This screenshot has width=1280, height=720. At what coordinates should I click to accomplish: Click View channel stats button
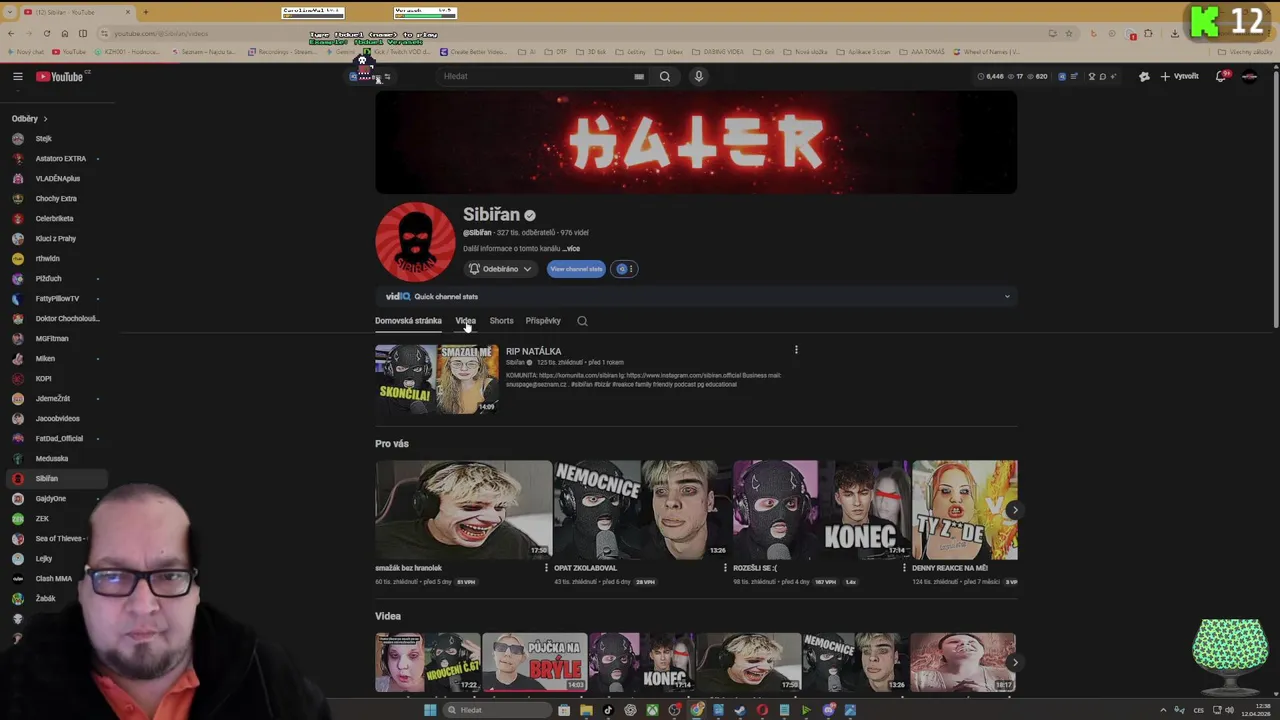click(x=576, y=268)
